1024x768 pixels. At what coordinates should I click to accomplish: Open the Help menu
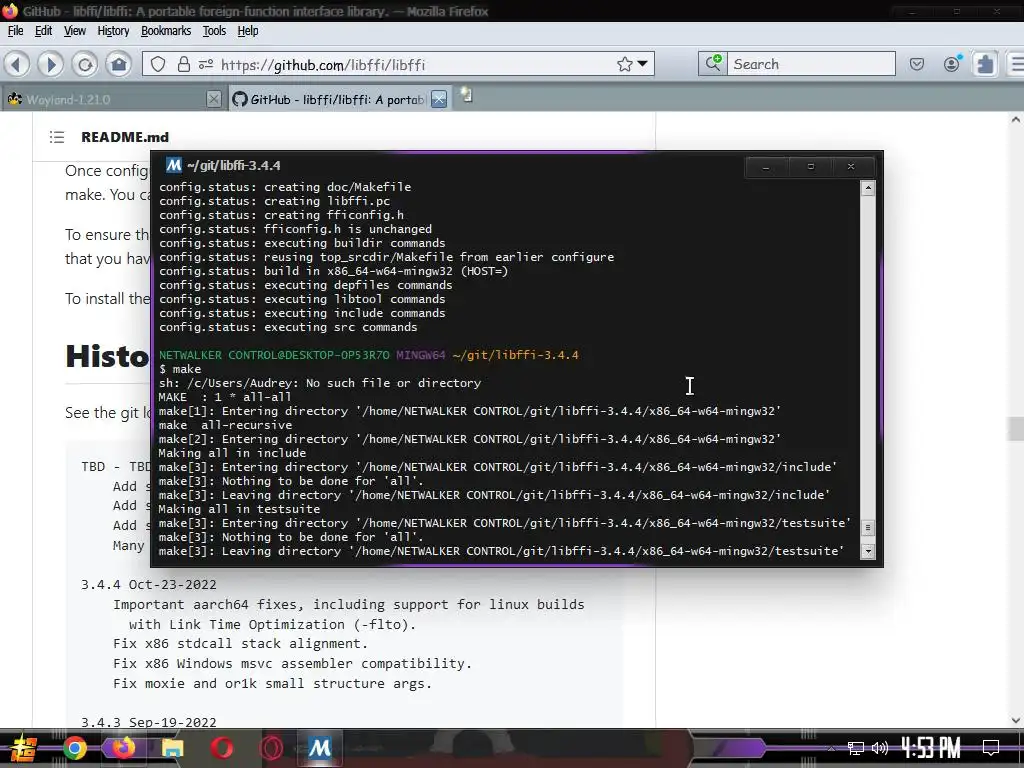248,31
